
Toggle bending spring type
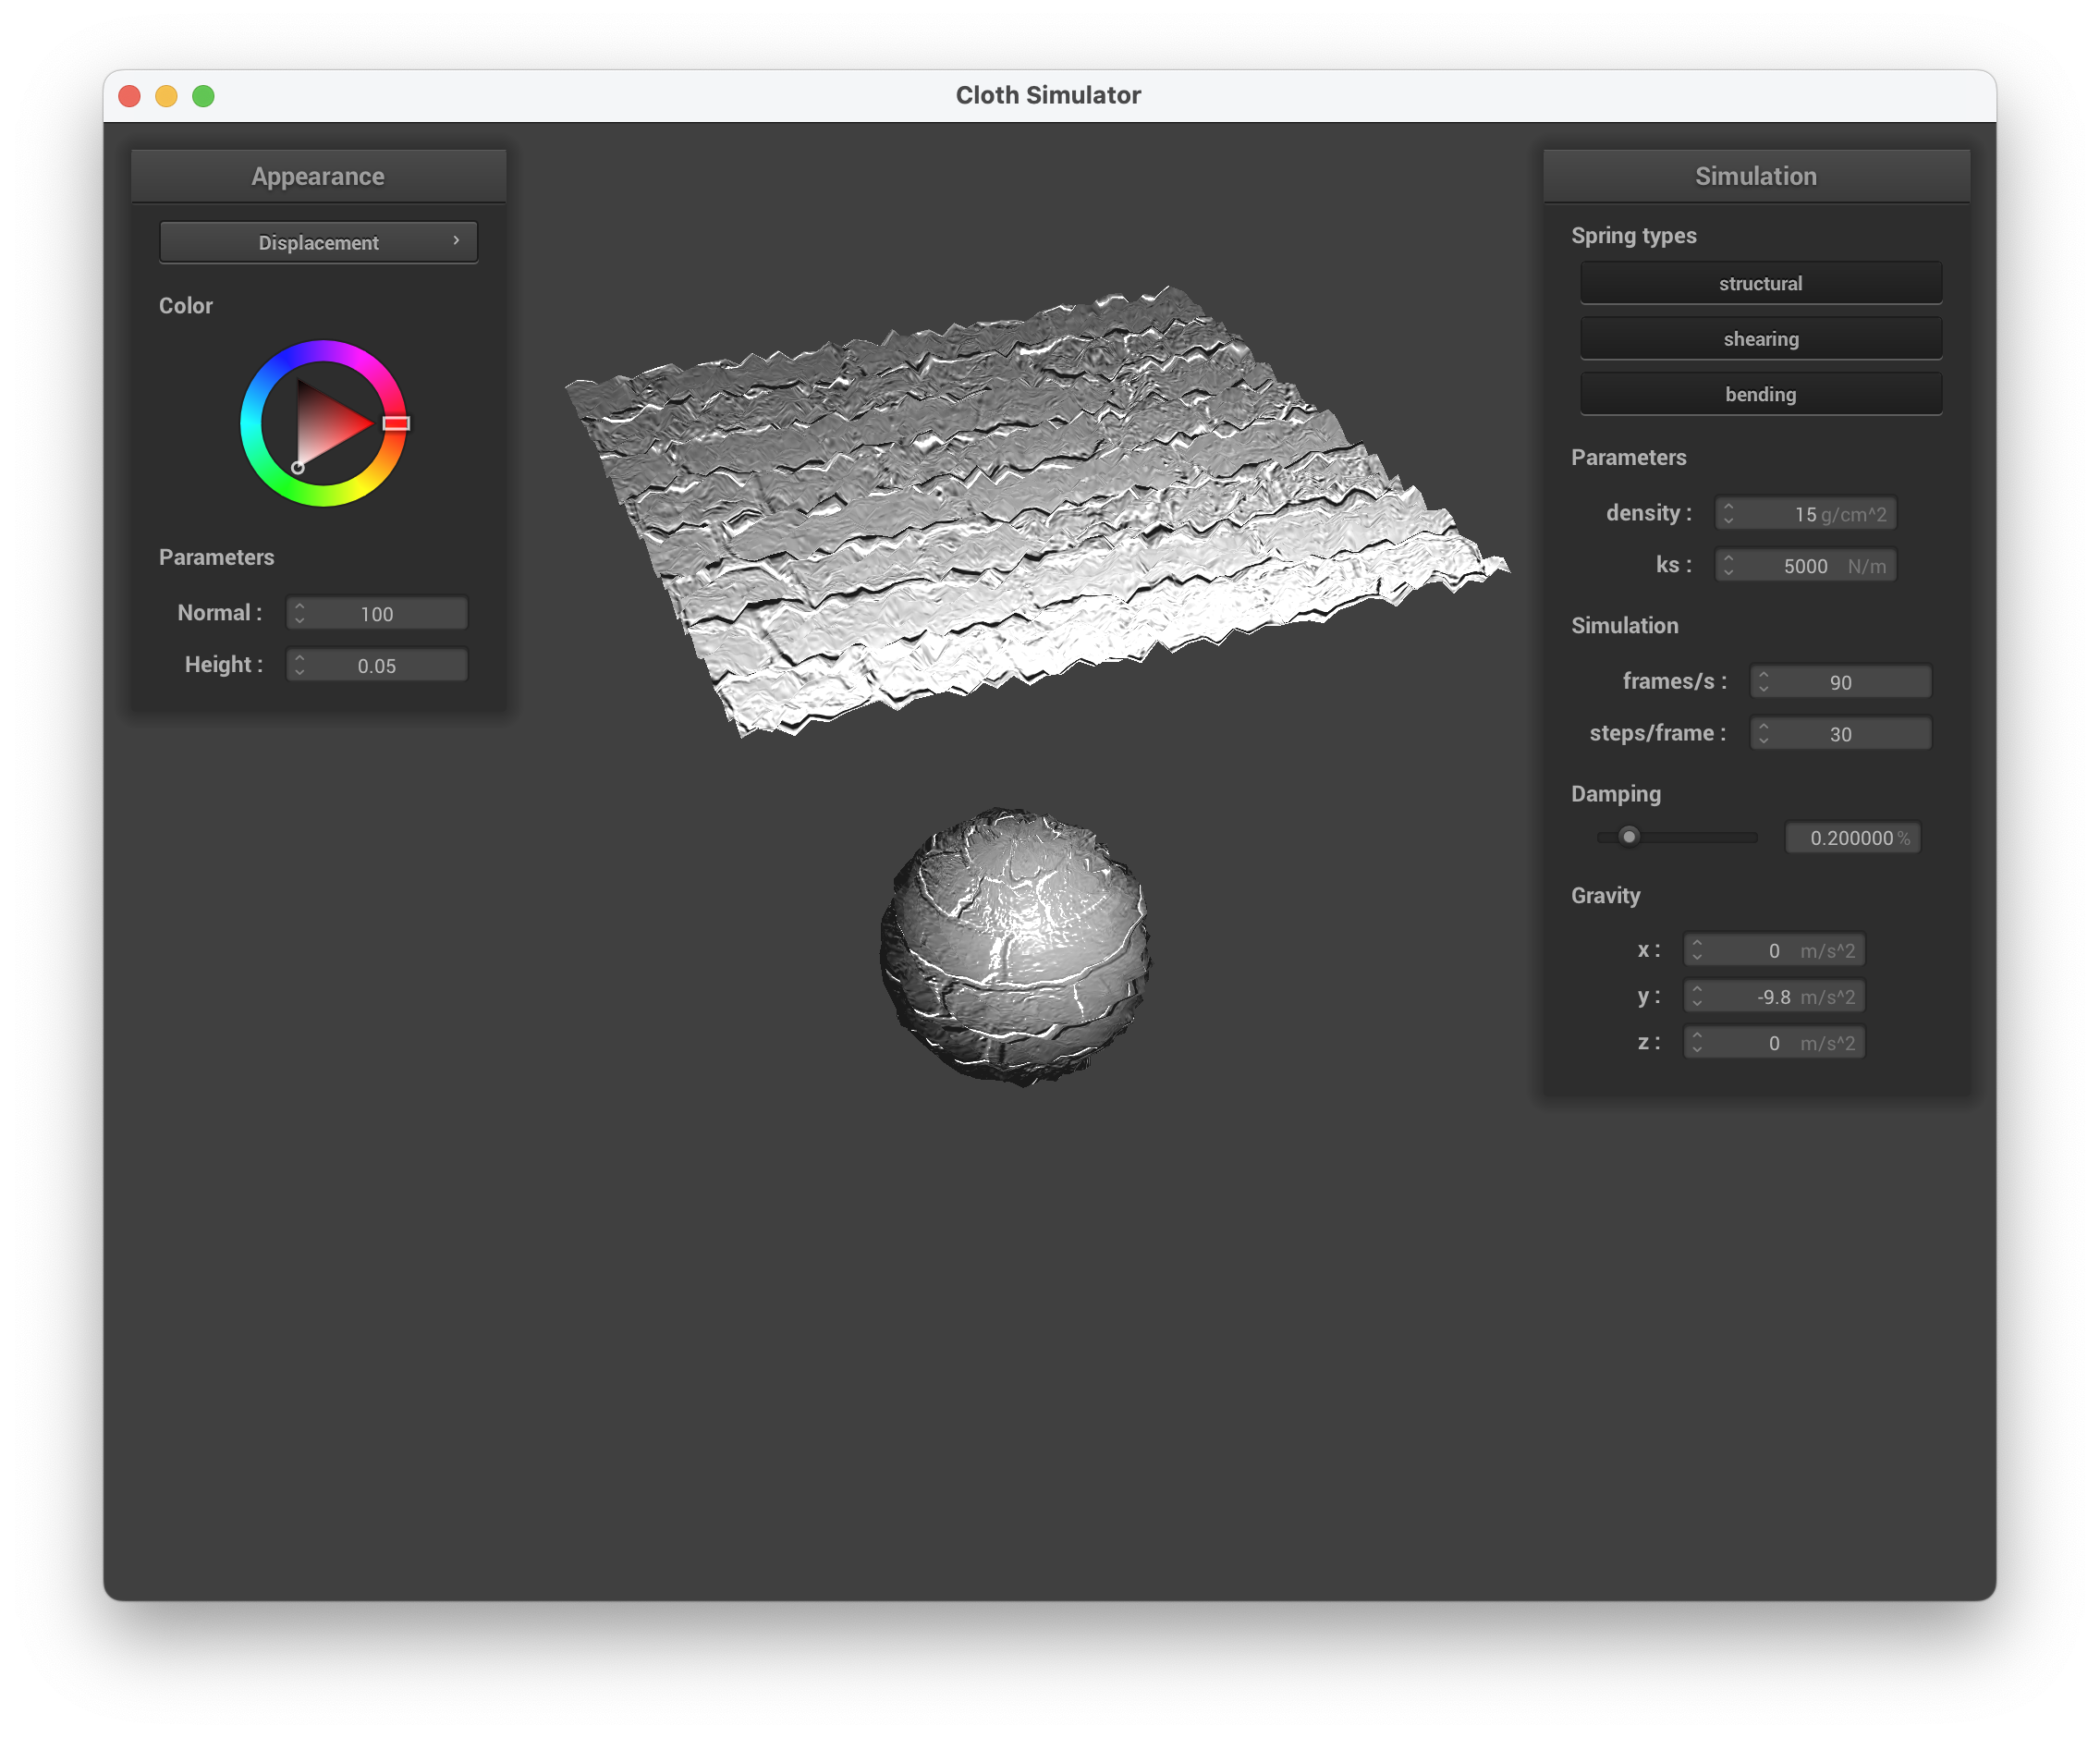tap(1760, 394)
